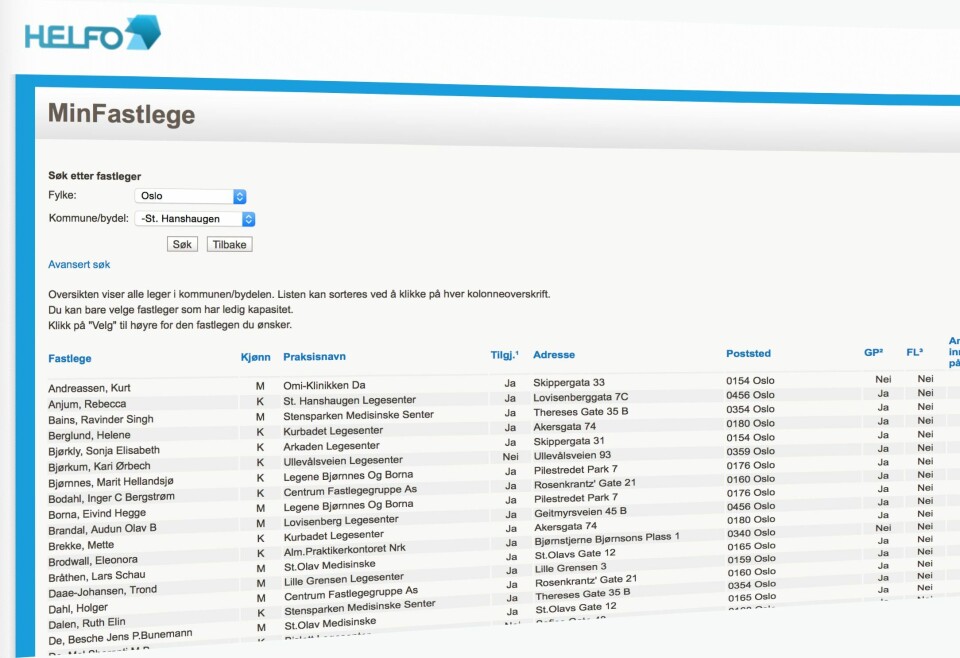Select the row name Brandal, Audun Olav B
Viewport: 960px width, 658px height.
(102, 529)
